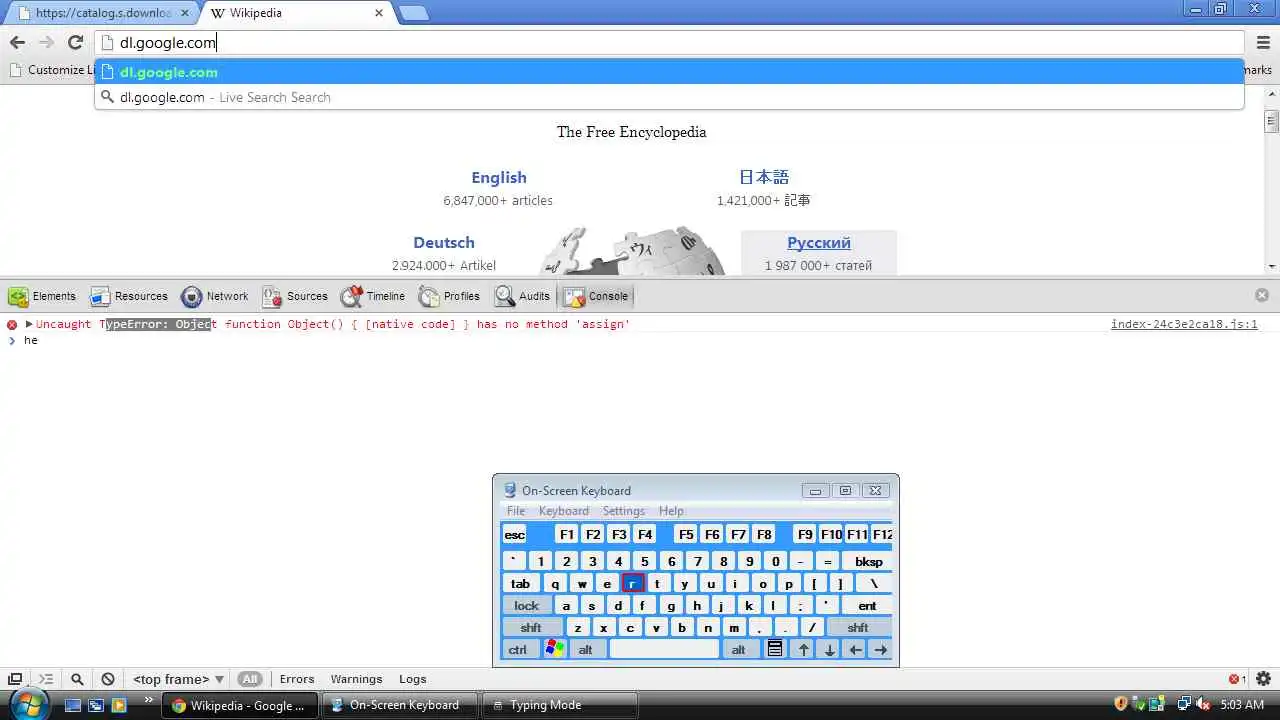1280x720 pixels.
Task: Open the Chrome main menu
Action: coord(1264,42)
